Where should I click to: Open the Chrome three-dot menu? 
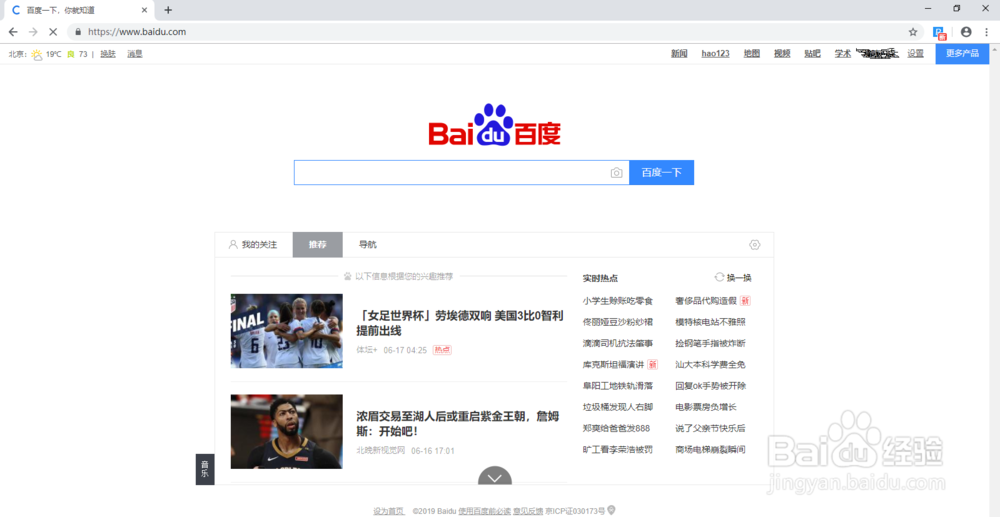[988, 31]
